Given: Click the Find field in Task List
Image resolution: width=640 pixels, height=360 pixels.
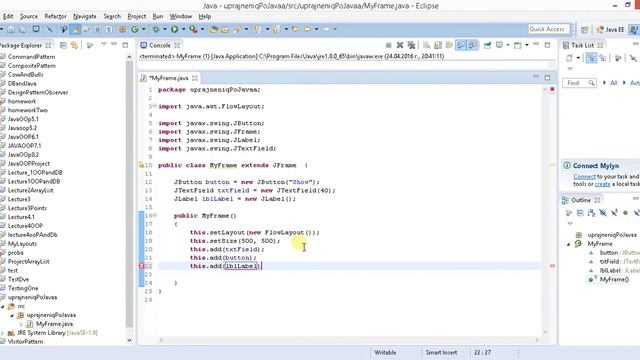Looking at the screenshot, I should [579, 83].
